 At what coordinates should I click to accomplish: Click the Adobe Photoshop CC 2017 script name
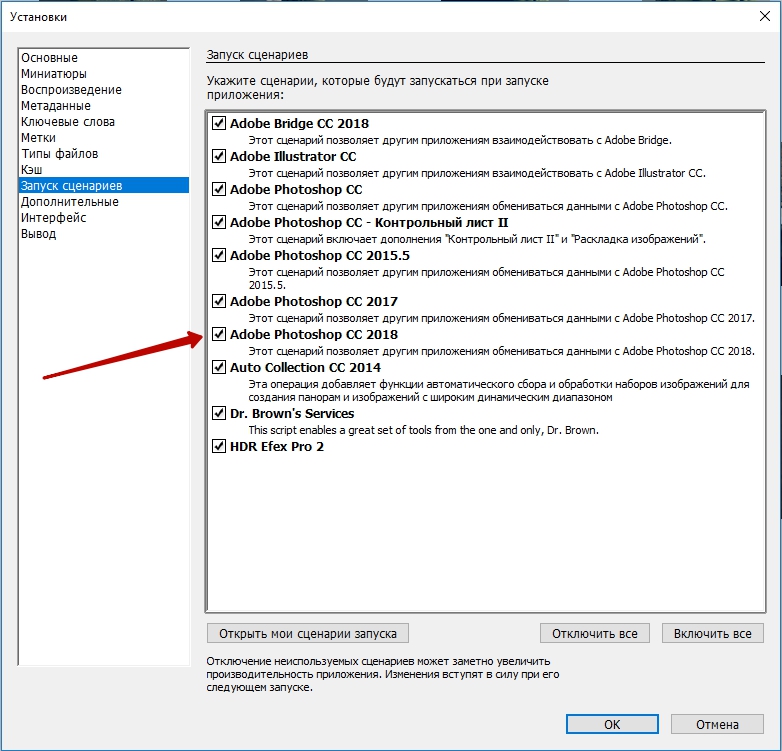[x=314, y=301]
